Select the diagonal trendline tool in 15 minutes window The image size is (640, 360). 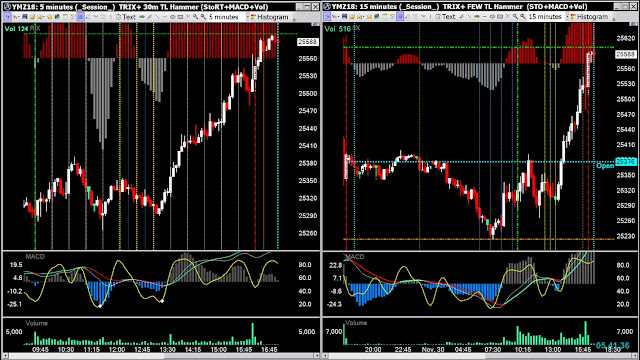(469, 17)
